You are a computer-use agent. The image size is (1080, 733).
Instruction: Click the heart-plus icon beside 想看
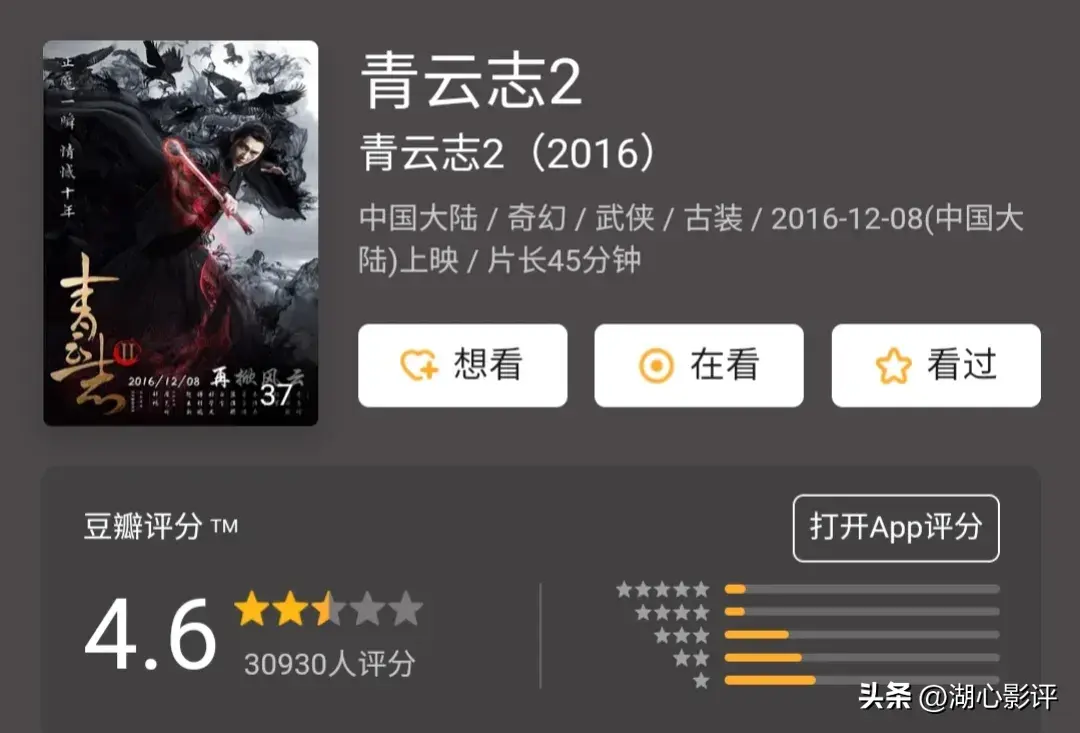coord(419,365)
